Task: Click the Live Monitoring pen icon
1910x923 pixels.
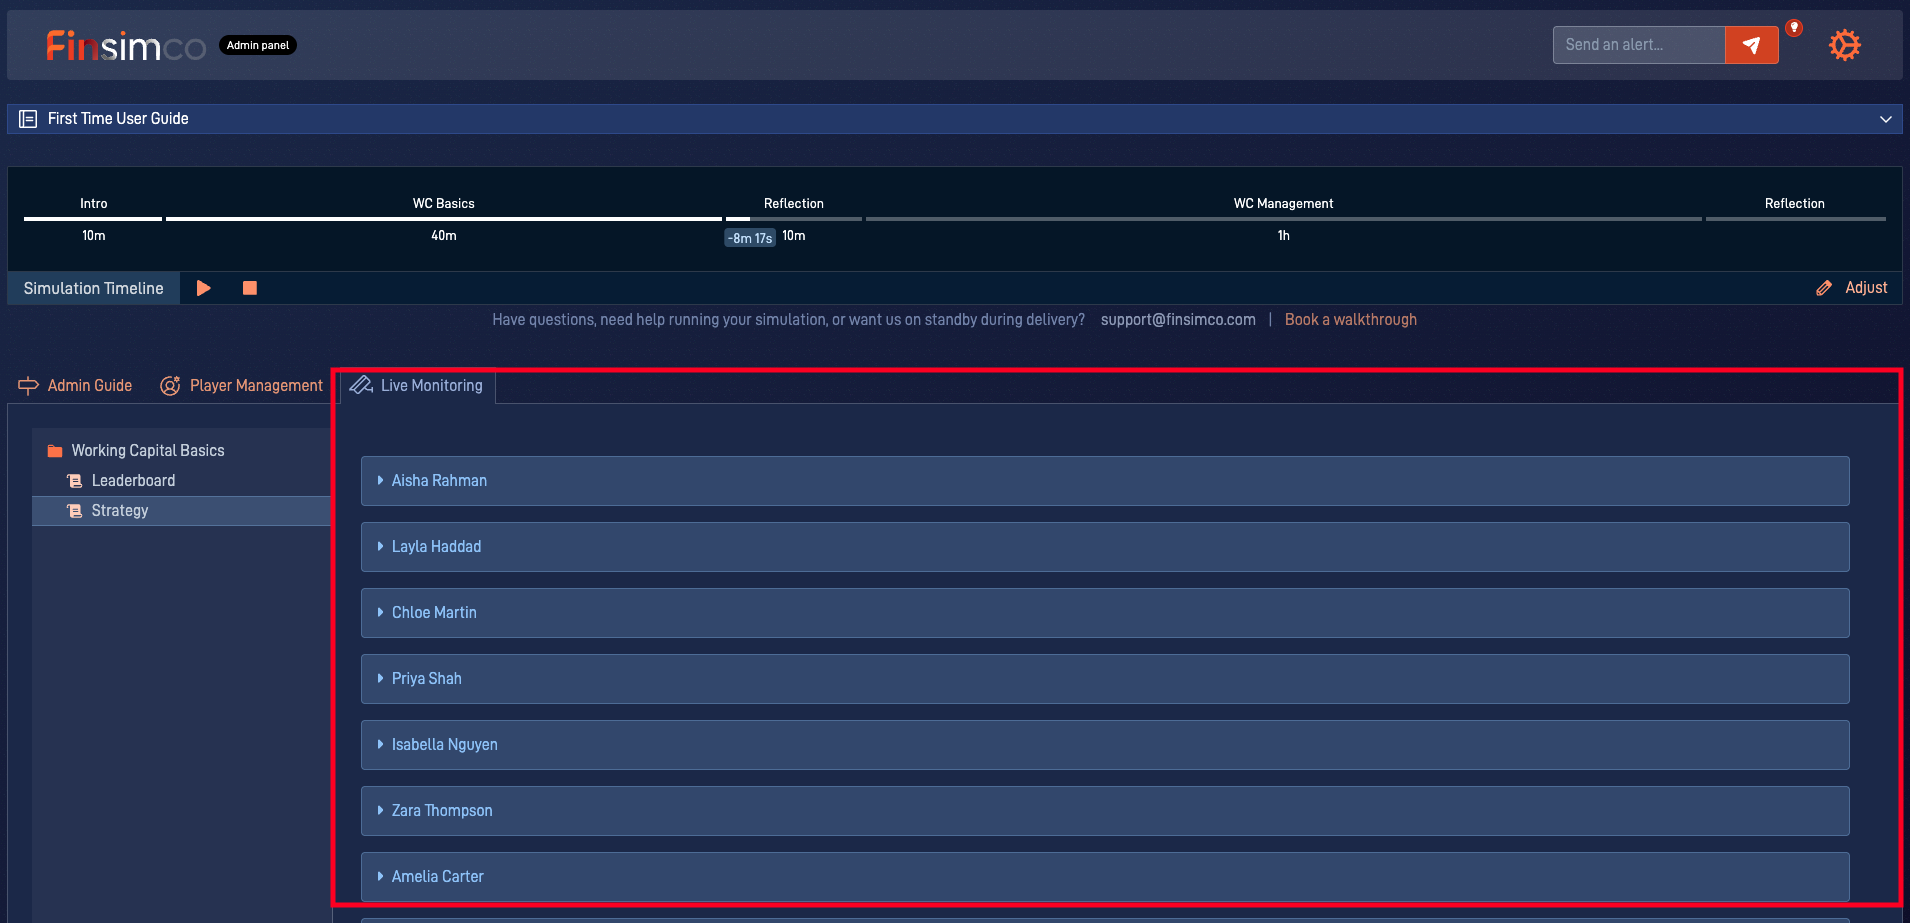Action: (x=361, y=385)
